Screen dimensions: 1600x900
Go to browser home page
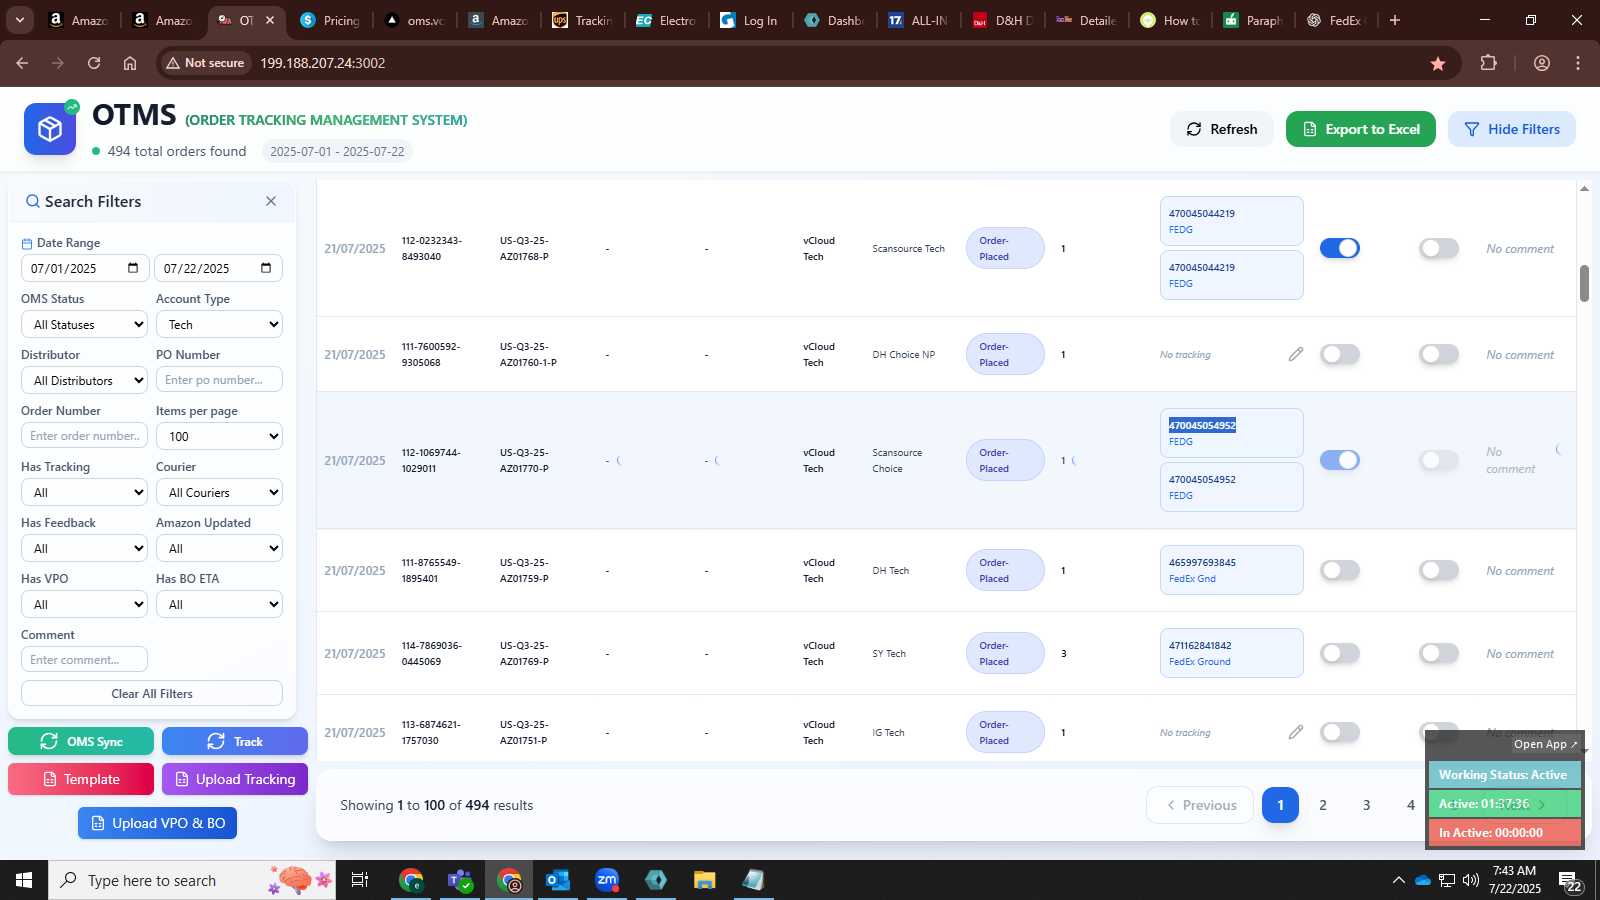(130, 63)
